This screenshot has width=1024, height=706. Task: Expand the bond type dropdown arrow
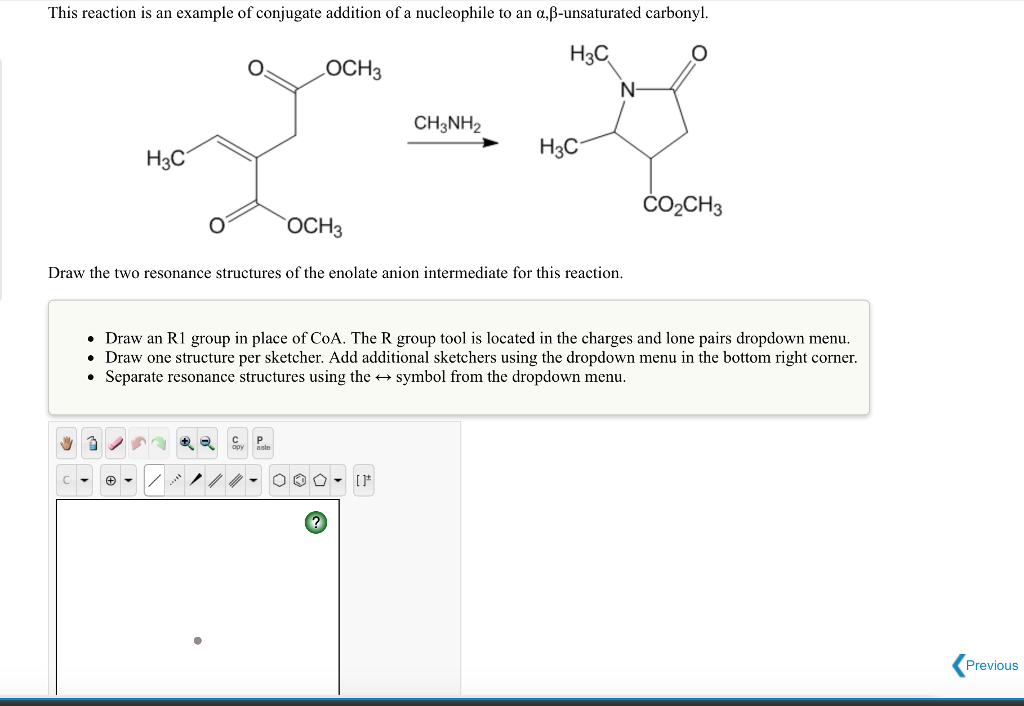pos(253,479)
